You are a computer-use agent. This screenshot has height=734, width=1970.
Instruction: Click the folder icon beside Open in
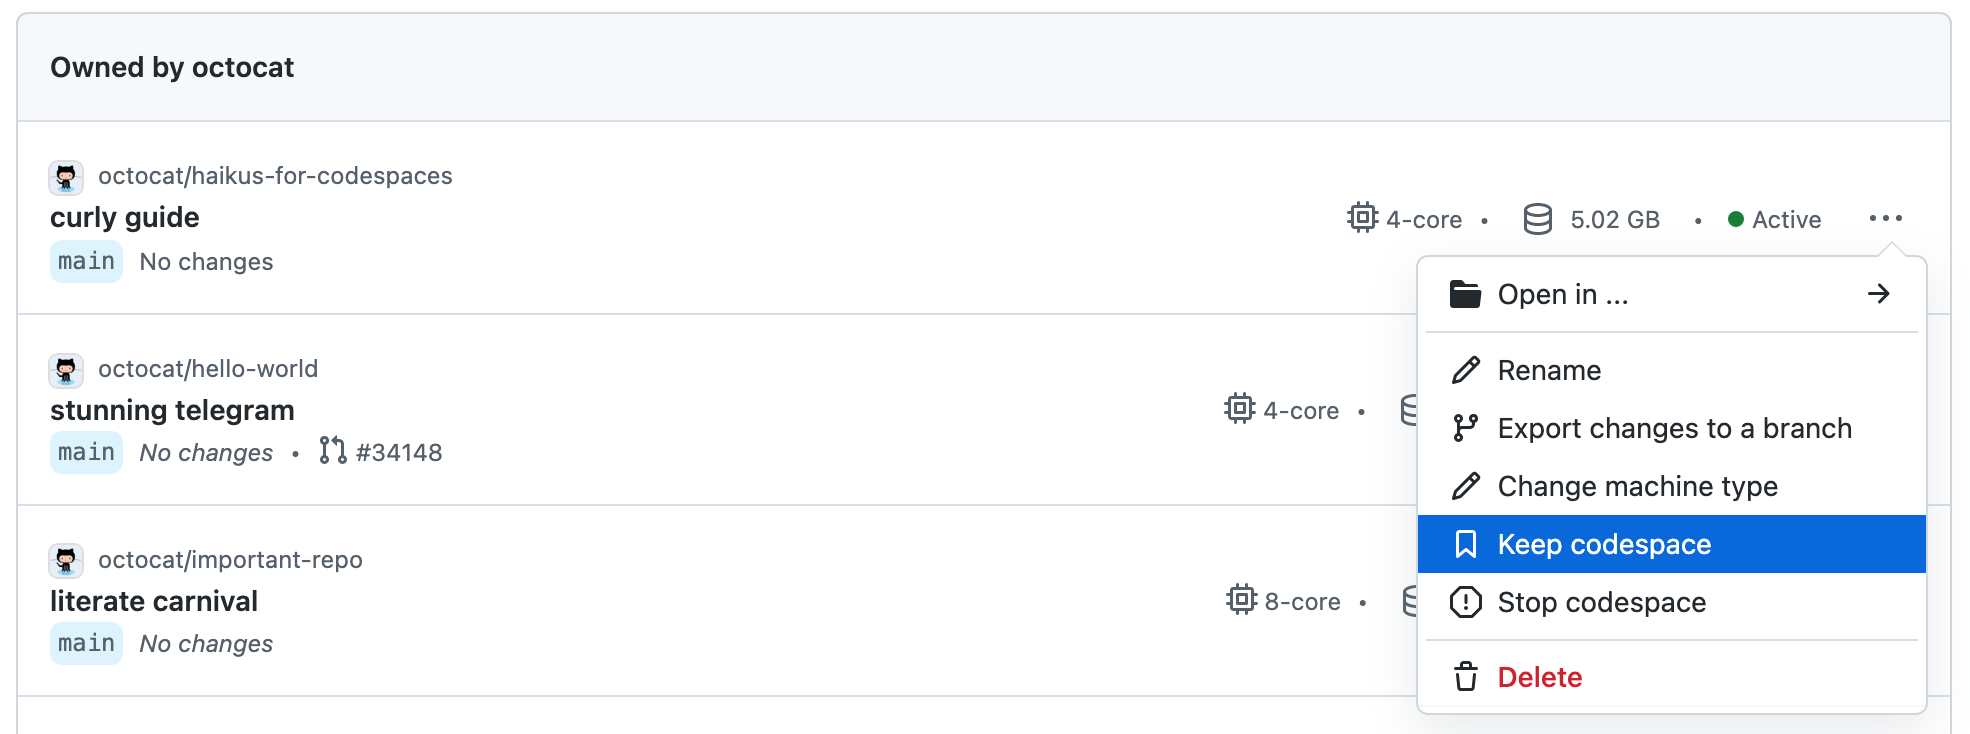tap(1465, 294)
